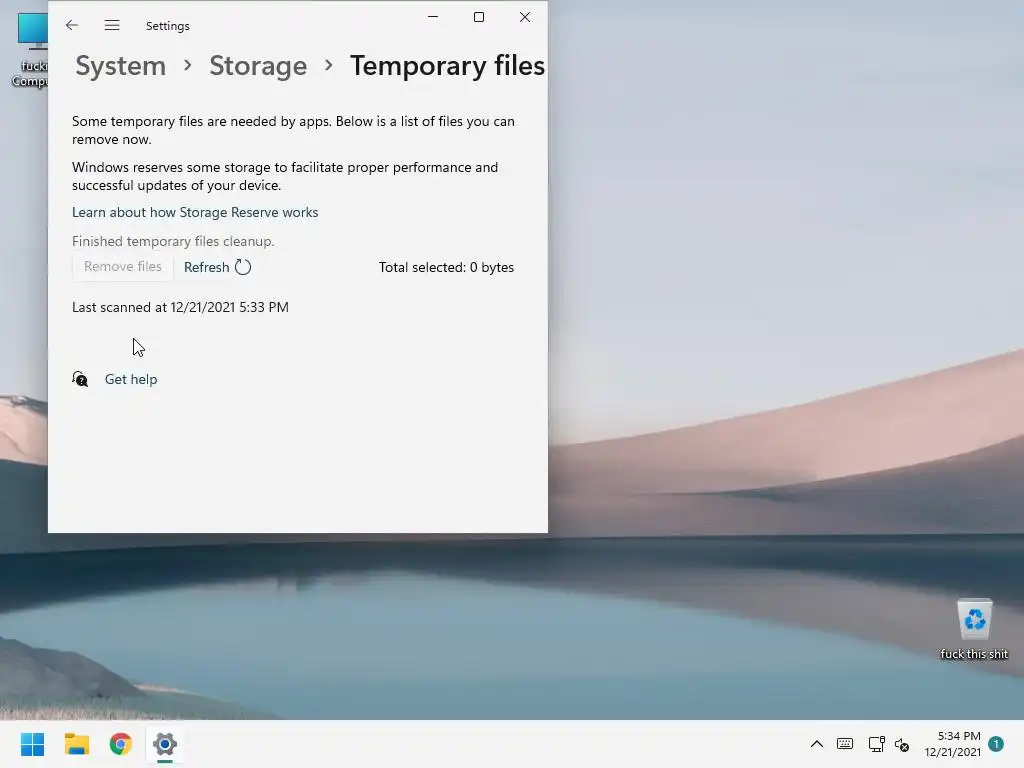Image resolution: width=1024 pixels, height=768 pixels.
Task: Open the clock and date flyout
Action: point(953,744)
